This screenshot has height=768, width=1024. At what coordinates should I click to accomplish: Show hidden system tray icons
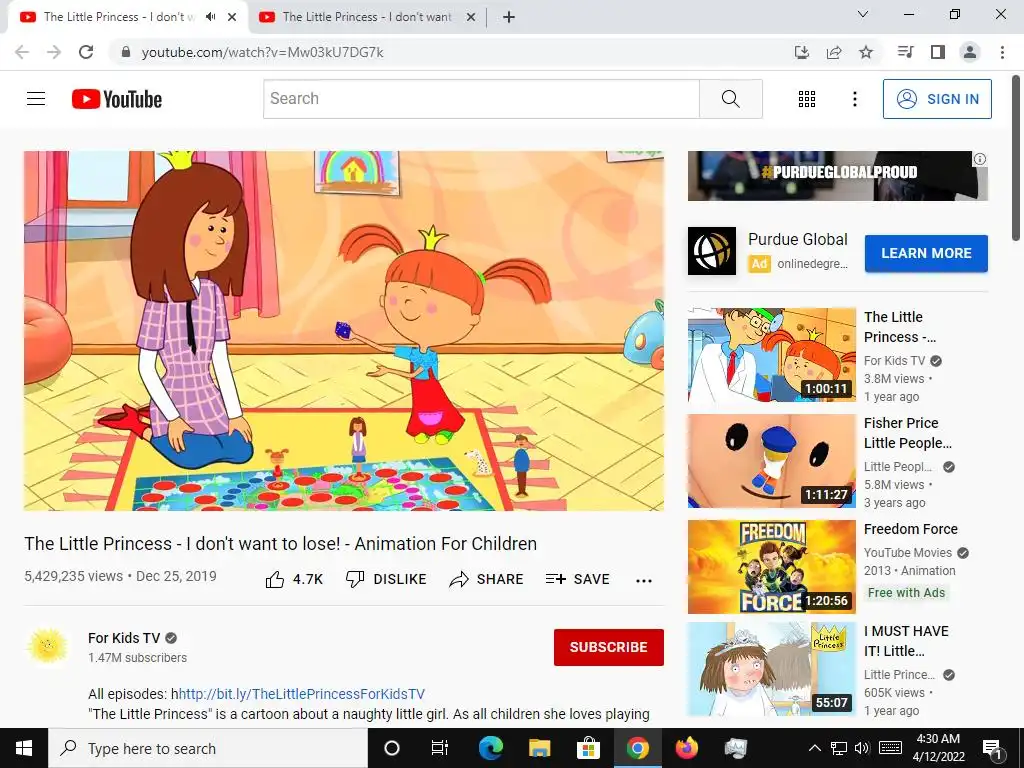pyautogui.click(x=814, y=748)
